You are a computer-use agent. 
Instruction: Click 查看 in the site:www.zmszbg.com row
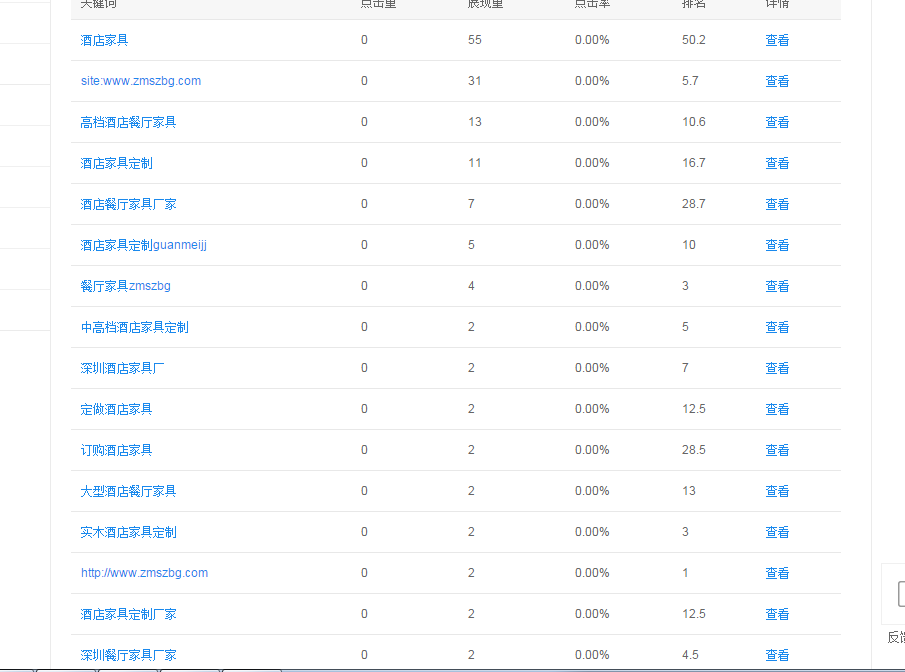tap(777, 81)
